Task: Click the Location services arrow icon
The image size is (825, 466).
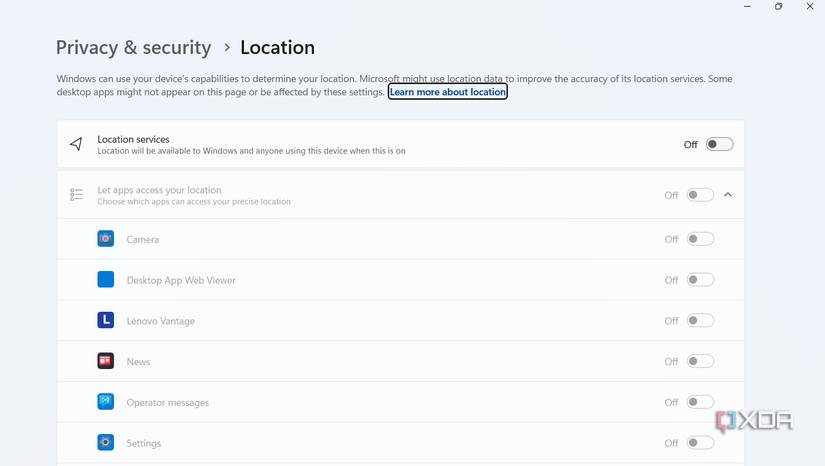Action: coord(76,144)
